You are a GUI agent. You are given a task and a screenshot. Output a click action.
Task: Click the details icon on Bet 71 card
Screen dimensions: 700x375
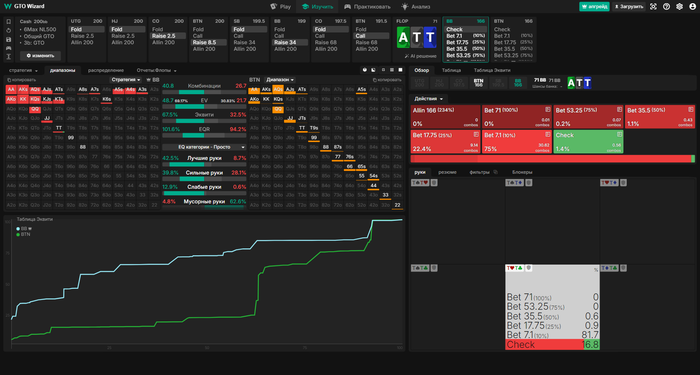point(548,109)
